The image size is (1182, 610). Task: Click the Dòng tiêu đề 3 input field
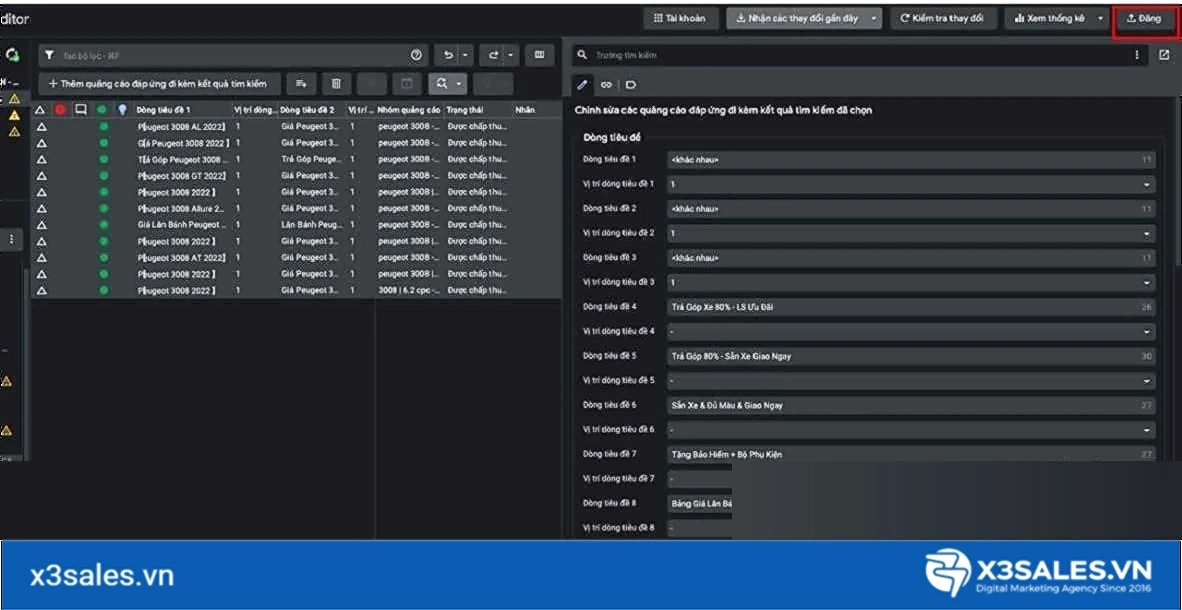click(911, 258)
